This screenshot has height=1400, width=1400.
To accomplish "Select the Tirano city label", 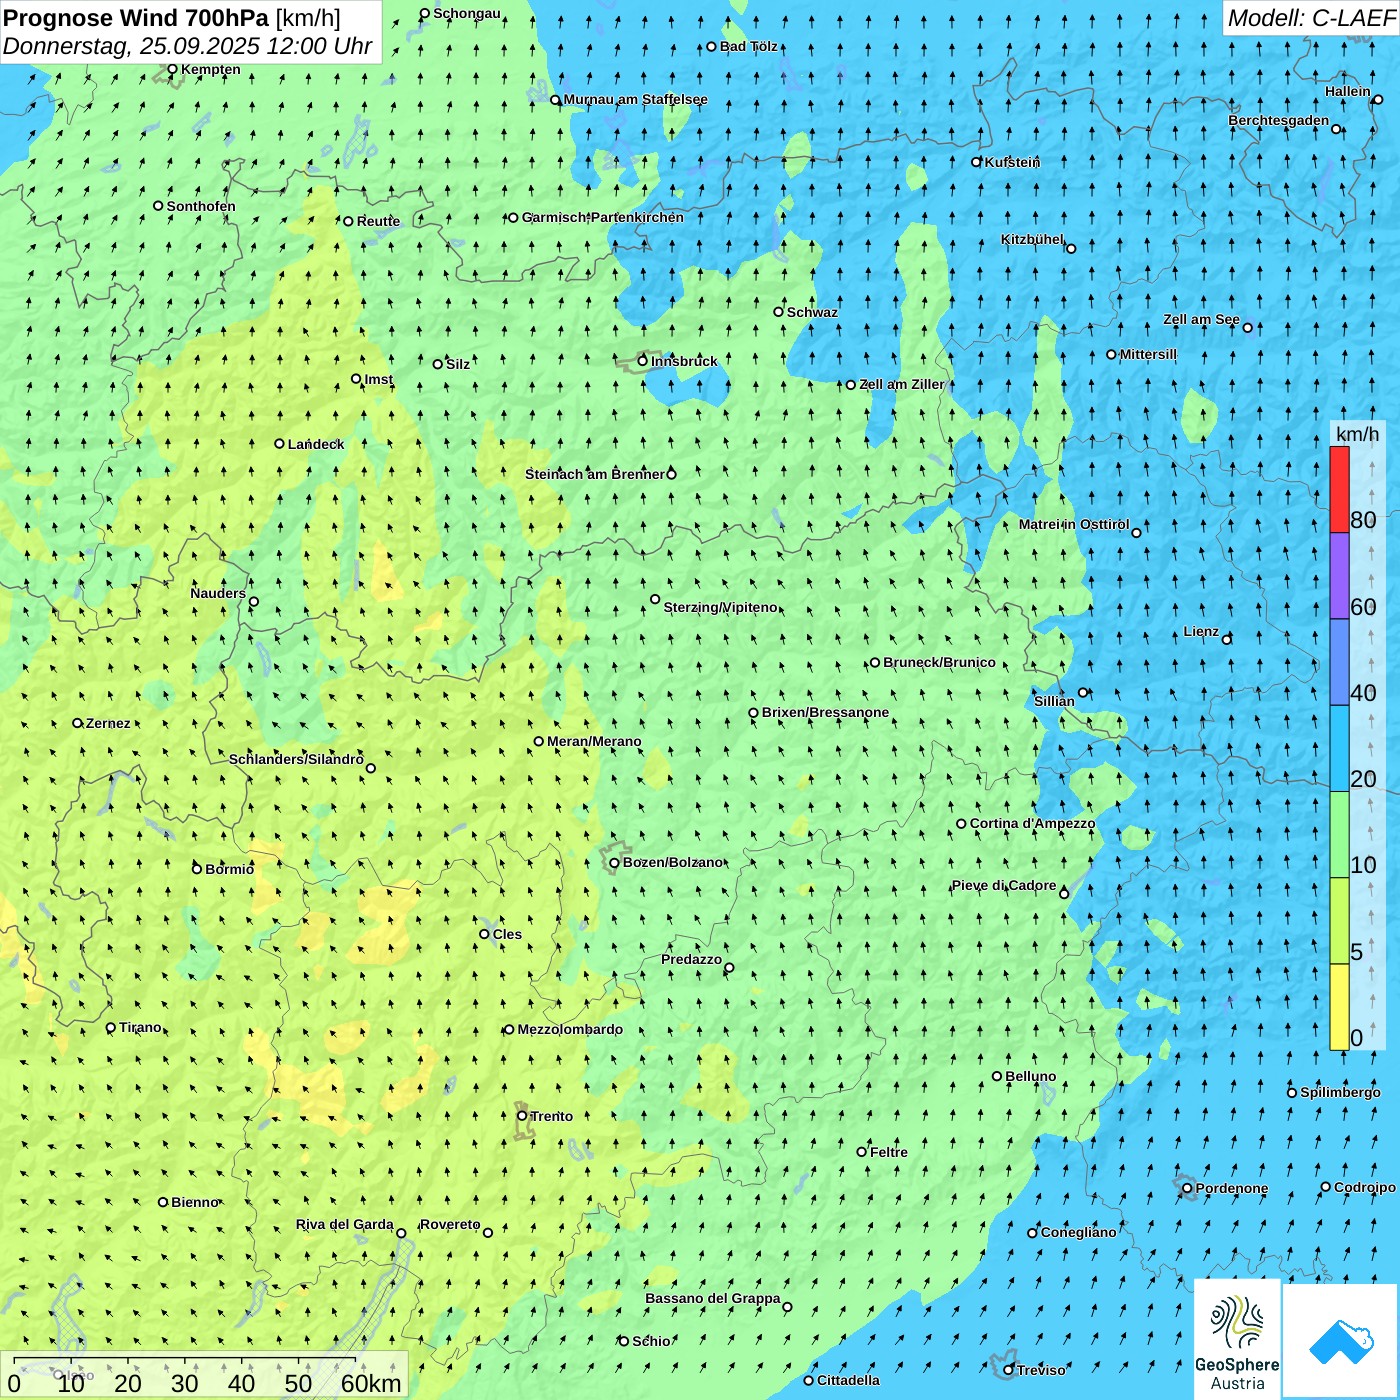I will pos(140,1027).
